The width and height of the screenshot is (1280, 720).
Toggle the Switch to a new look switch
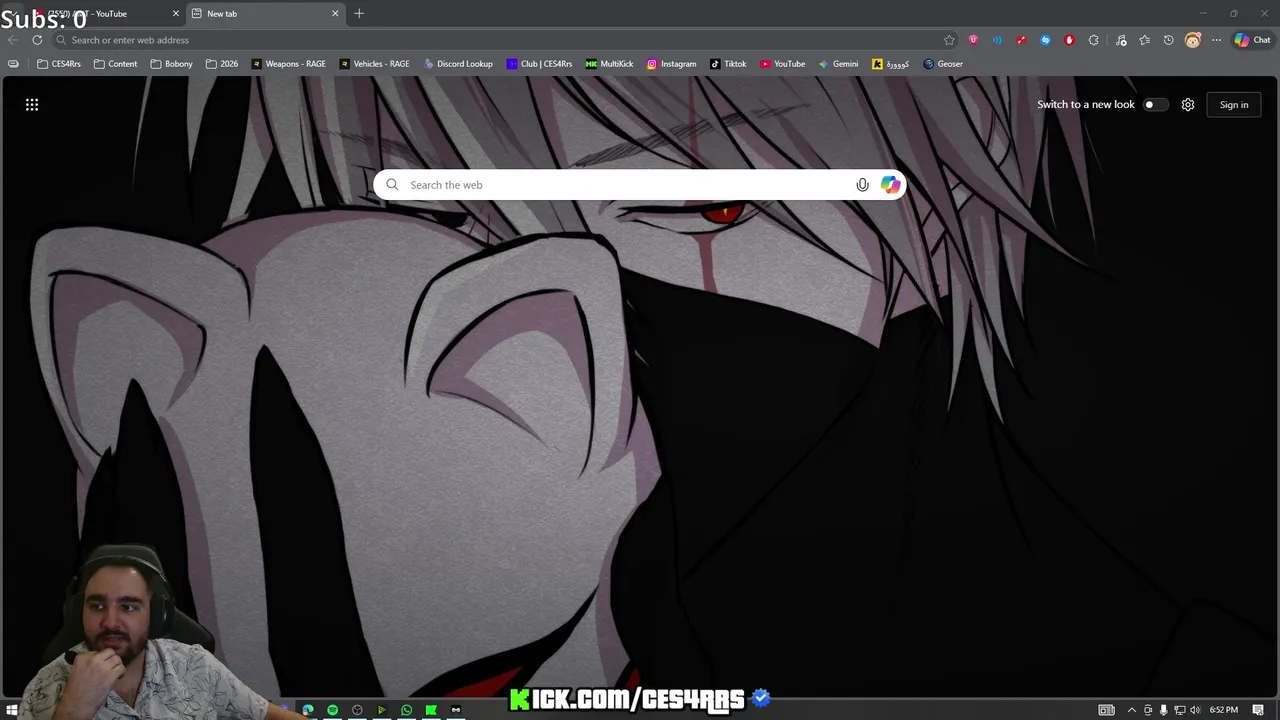tap(1154, 105)
